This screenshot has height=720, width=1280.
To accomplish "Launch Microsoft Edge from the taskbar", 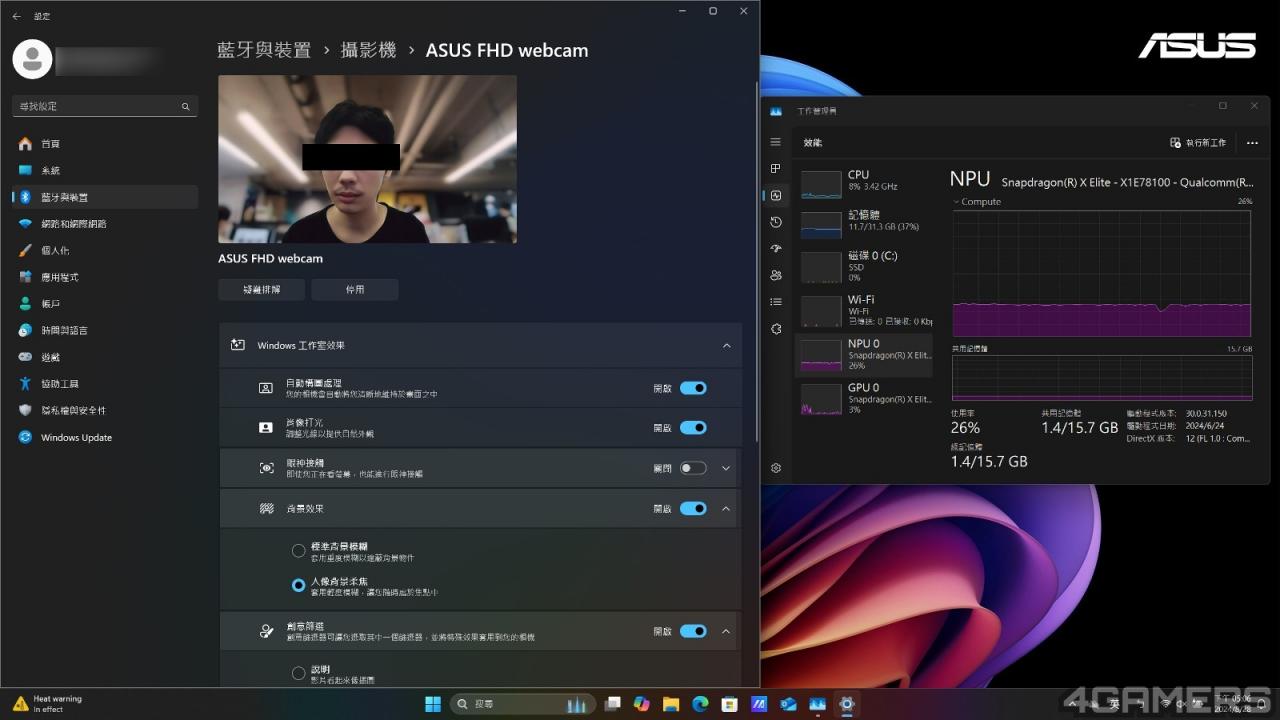I will point(700,704).
